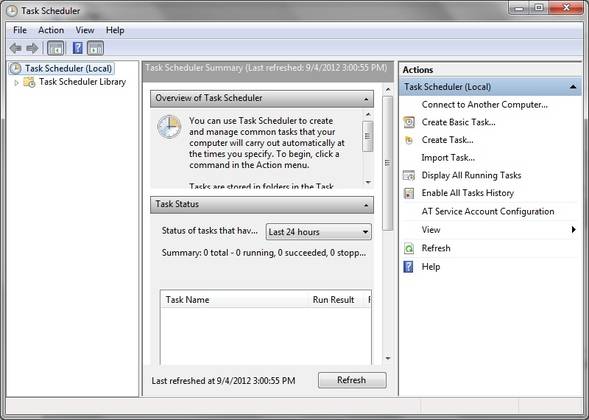Click Help in the Actions pane

pyautogui.click(x=430, y=267)
